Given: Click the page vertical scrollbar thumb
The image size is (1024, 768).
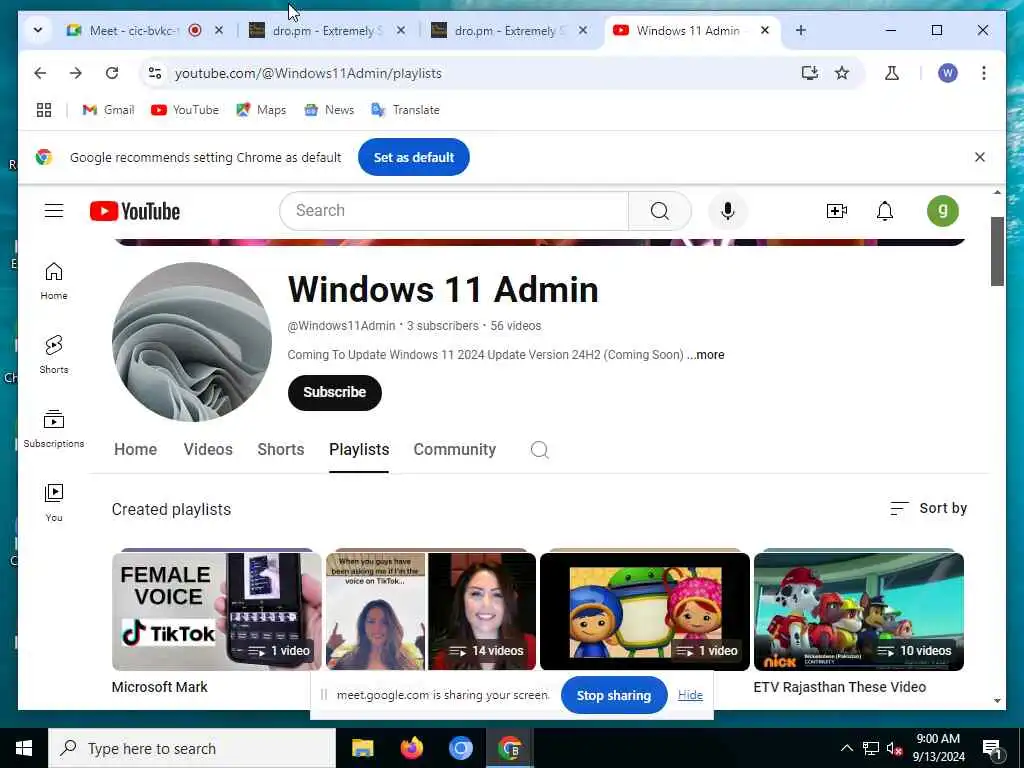Looking at the screenshot, I should click(997, 251).
